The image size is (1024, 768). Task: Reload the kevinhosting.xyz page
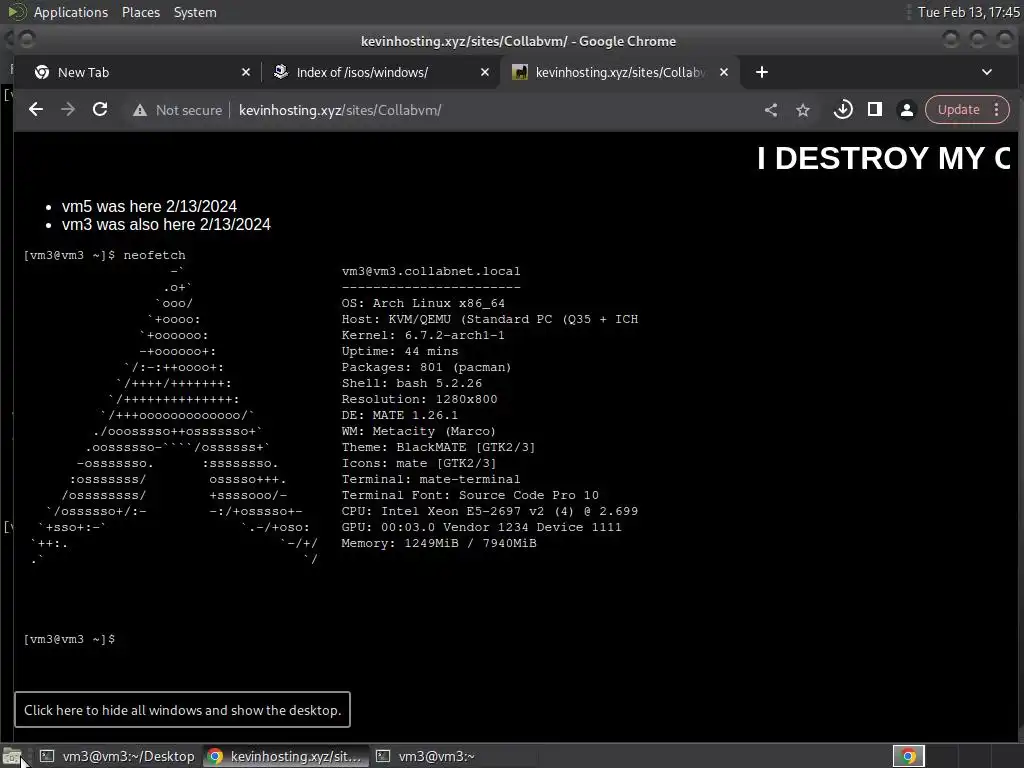(100, 110)
